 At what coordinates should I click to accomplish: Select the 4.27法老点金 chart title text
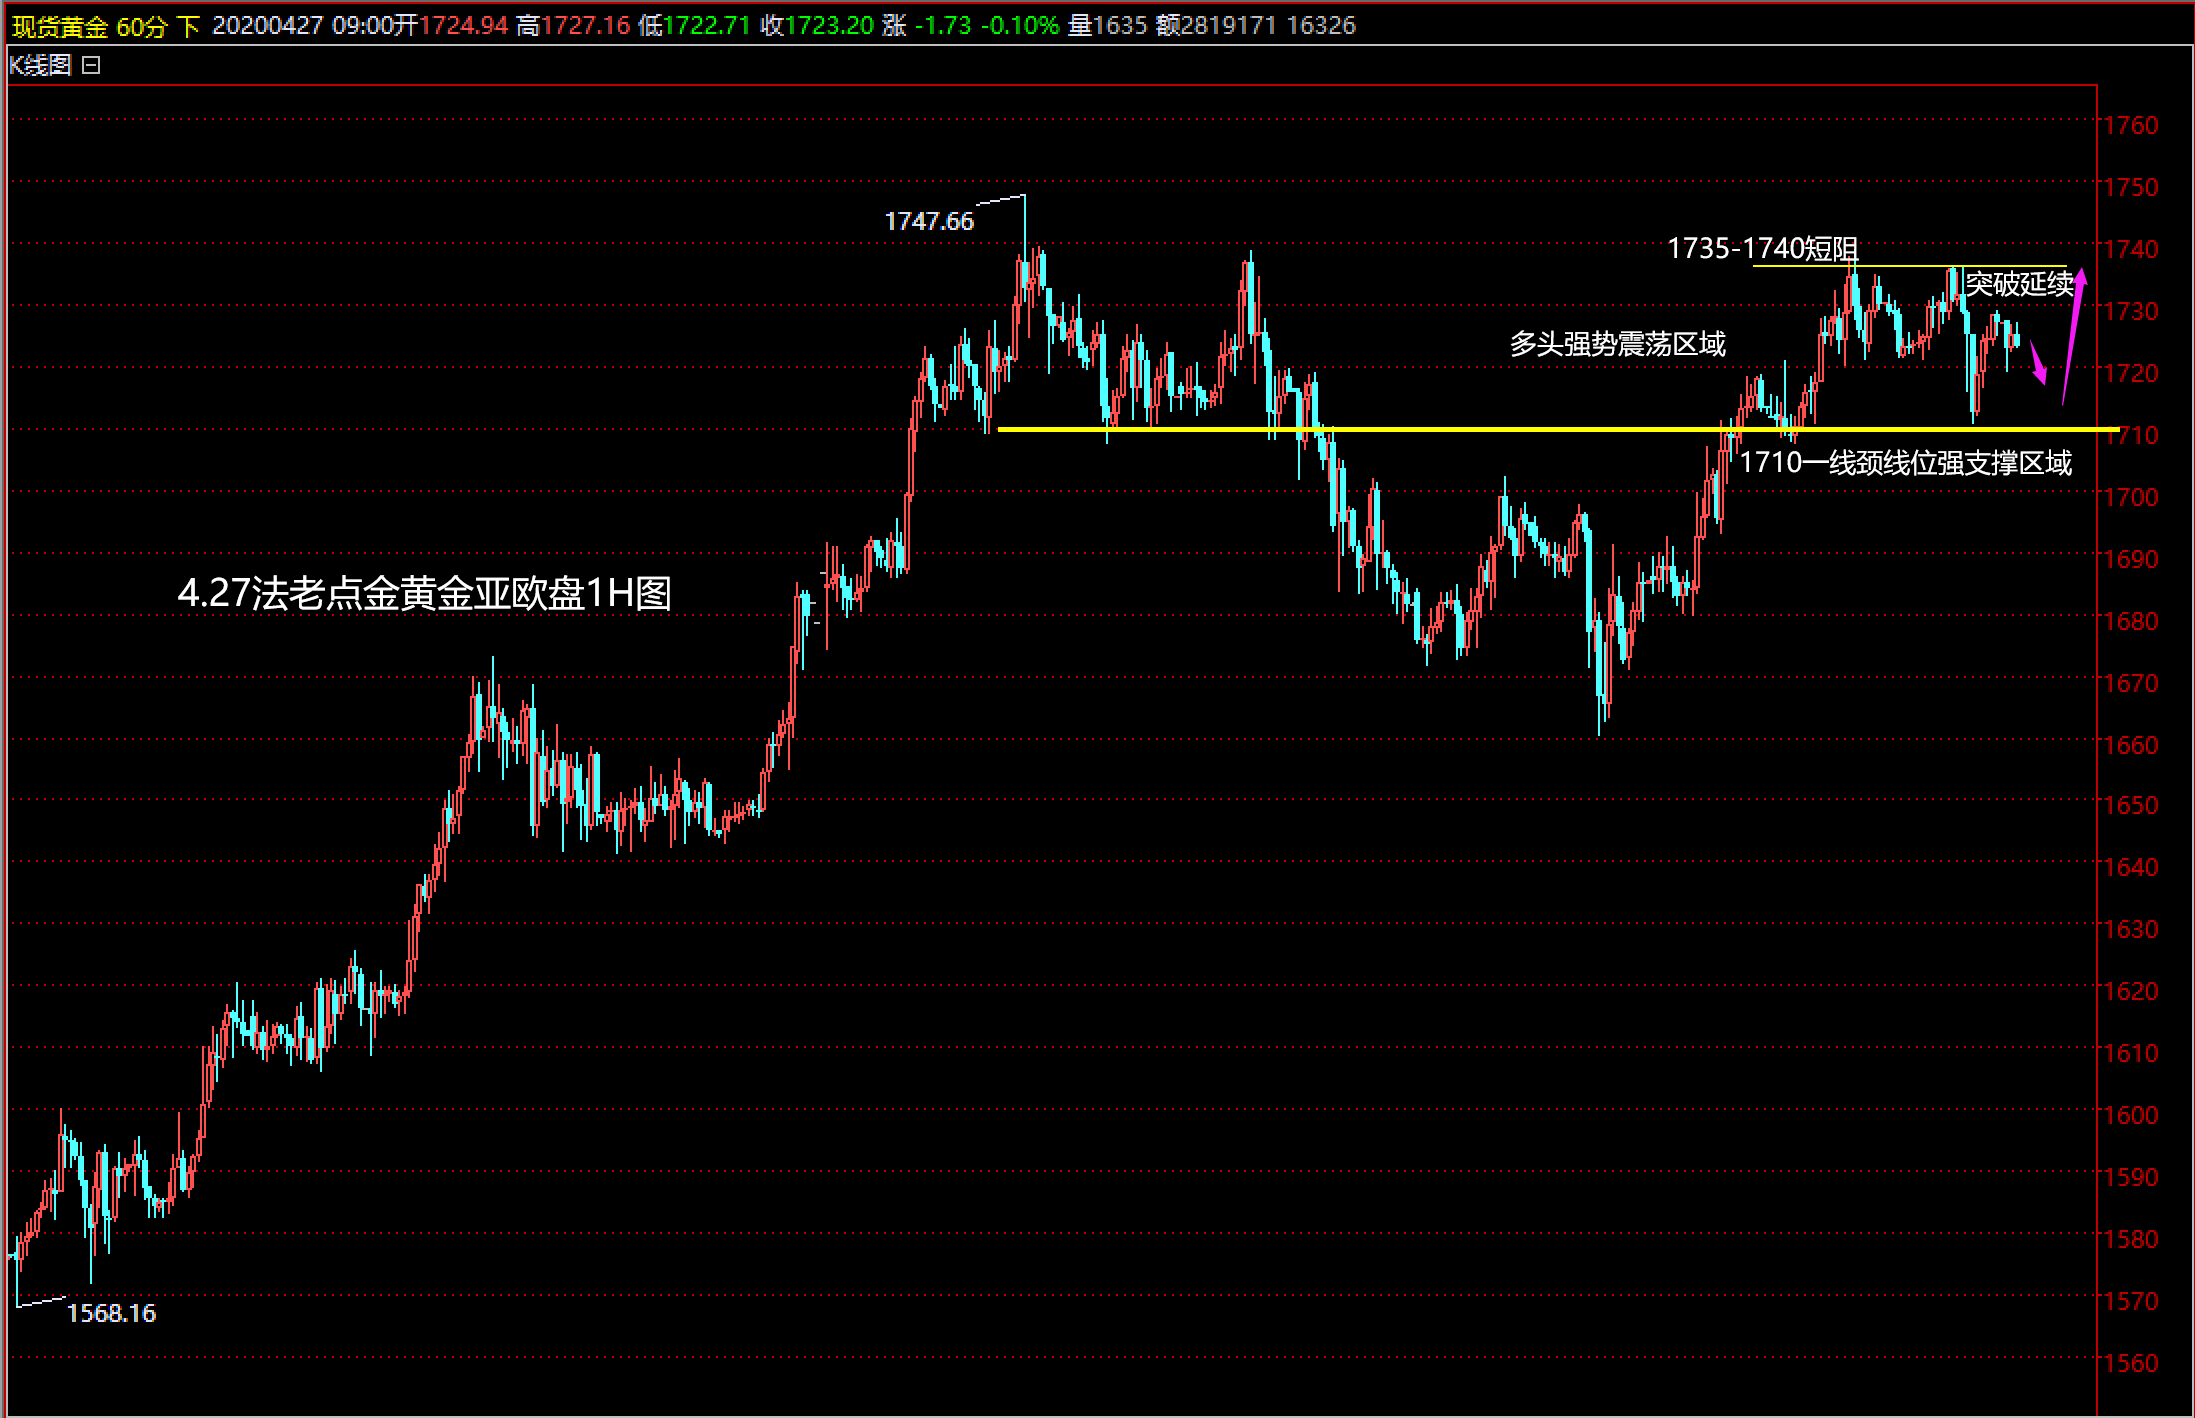(x=424, y=593)
